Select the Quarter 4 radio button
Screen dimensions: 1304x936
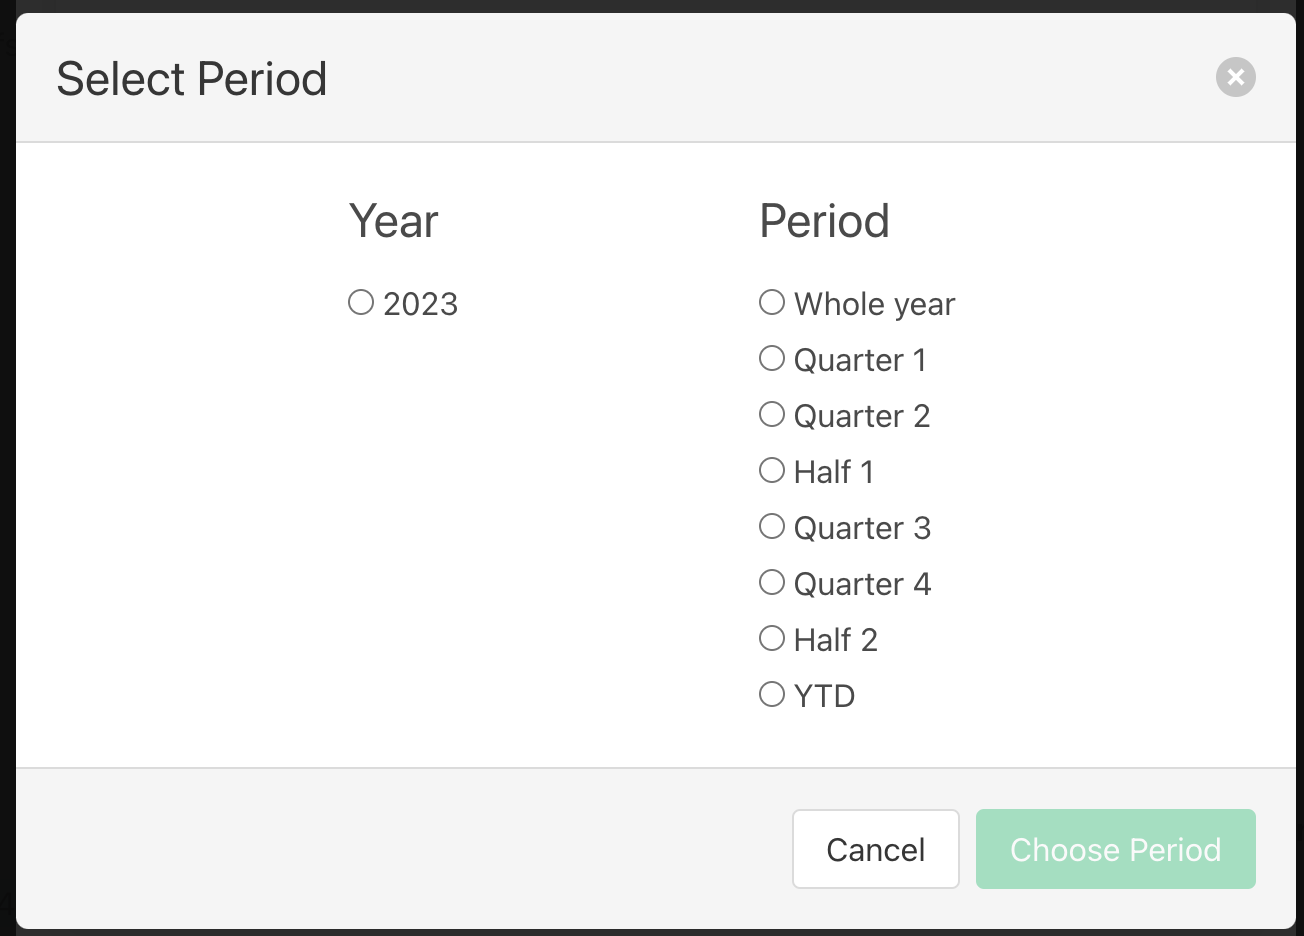(x=772, y=582)
